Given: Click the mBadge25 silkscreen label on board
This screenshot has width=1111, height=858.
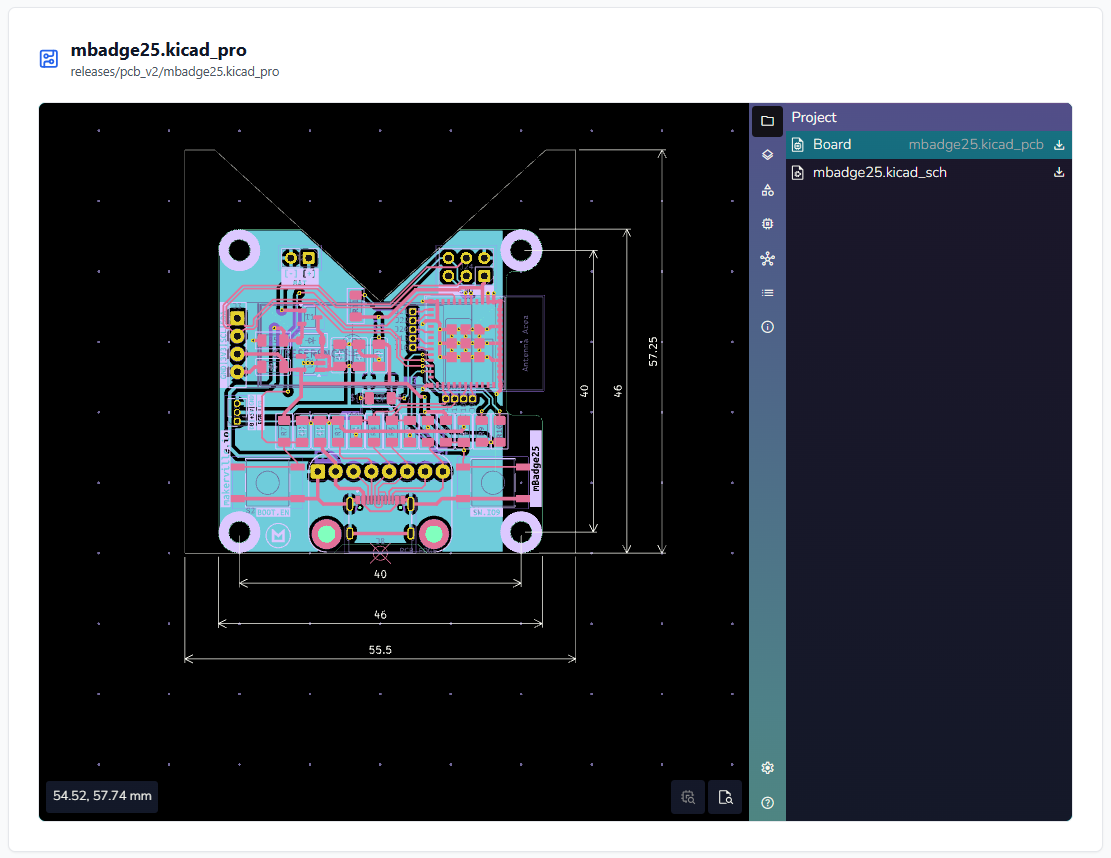Looking at the screenshot, I should click(x=535, y=469).
